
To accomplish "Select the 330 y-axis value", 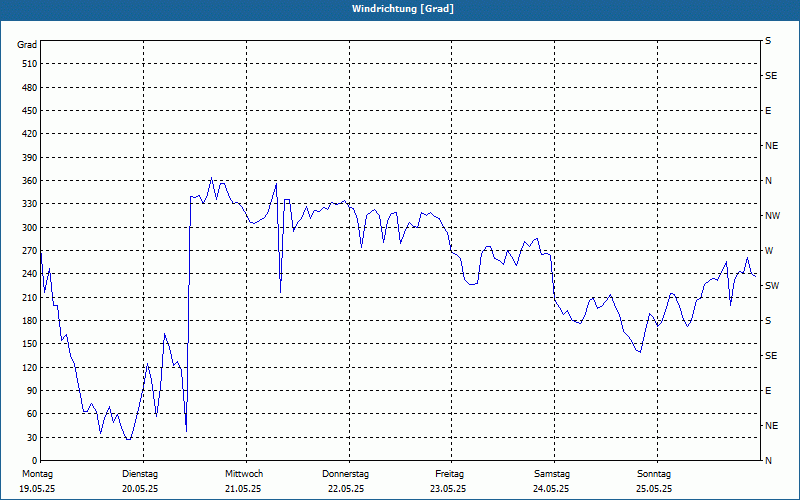I will pyautogui.click(x=30, y=204).
